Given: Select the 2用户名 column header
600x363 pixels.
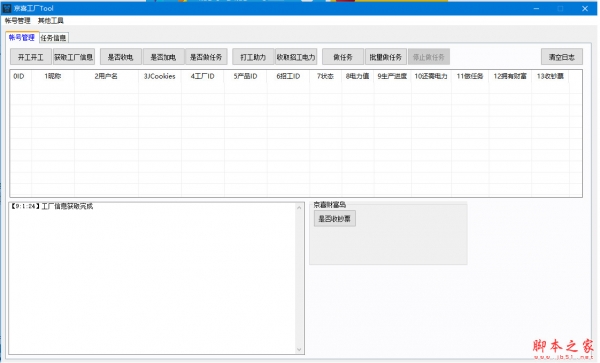Looking at the screenshot, I should (x=106, y=76).
